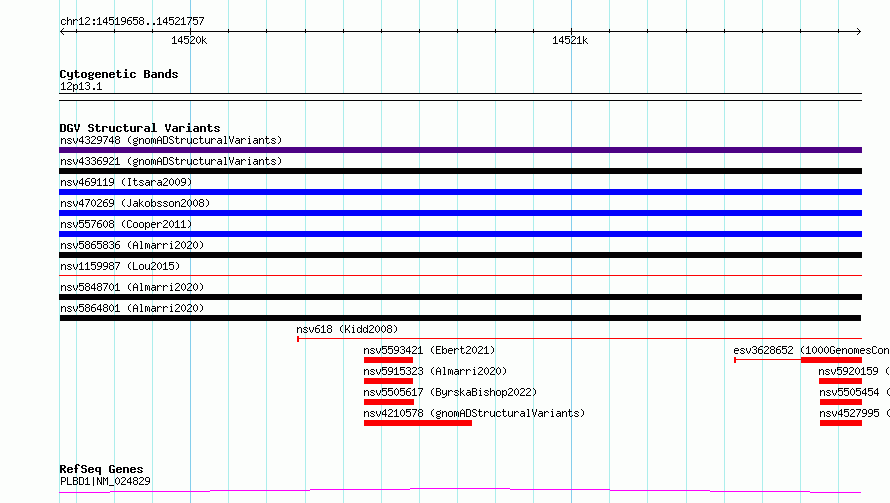Image resolution: width=890 pixels, height=503 pixels.
Task: Click the red bar under nsv5593421
Action: (388, 360)
